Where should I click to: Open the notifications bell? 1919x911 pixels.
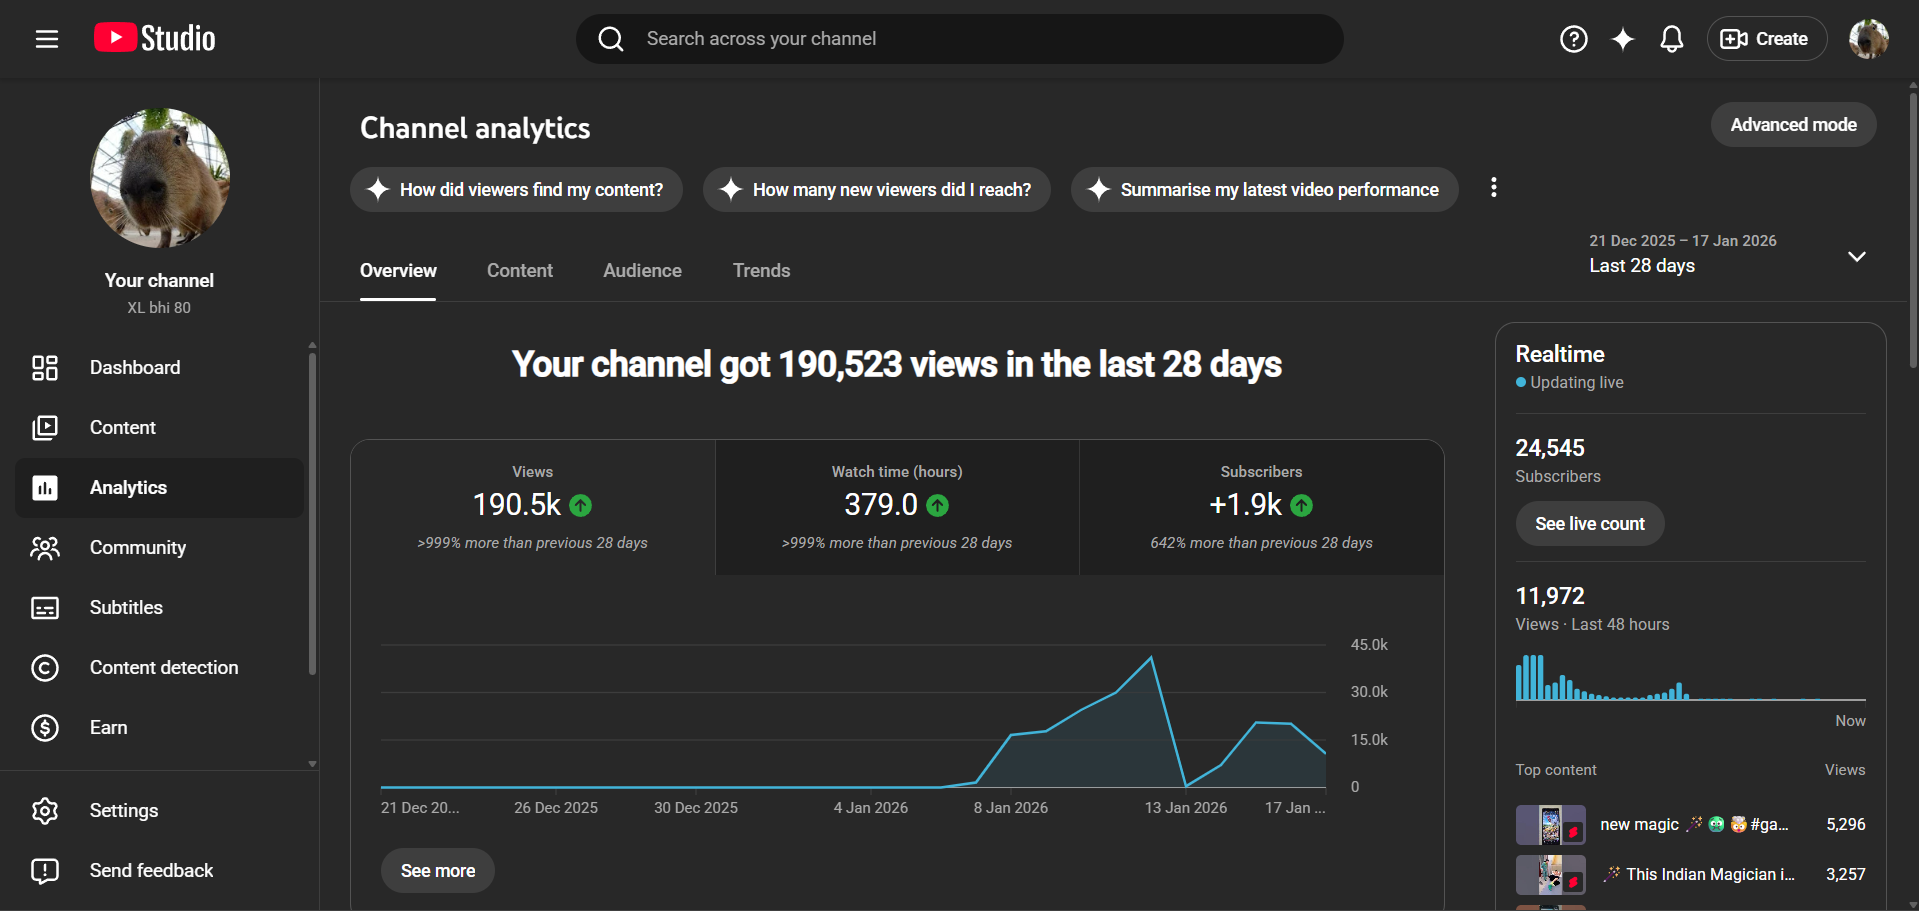[1671, 39]
